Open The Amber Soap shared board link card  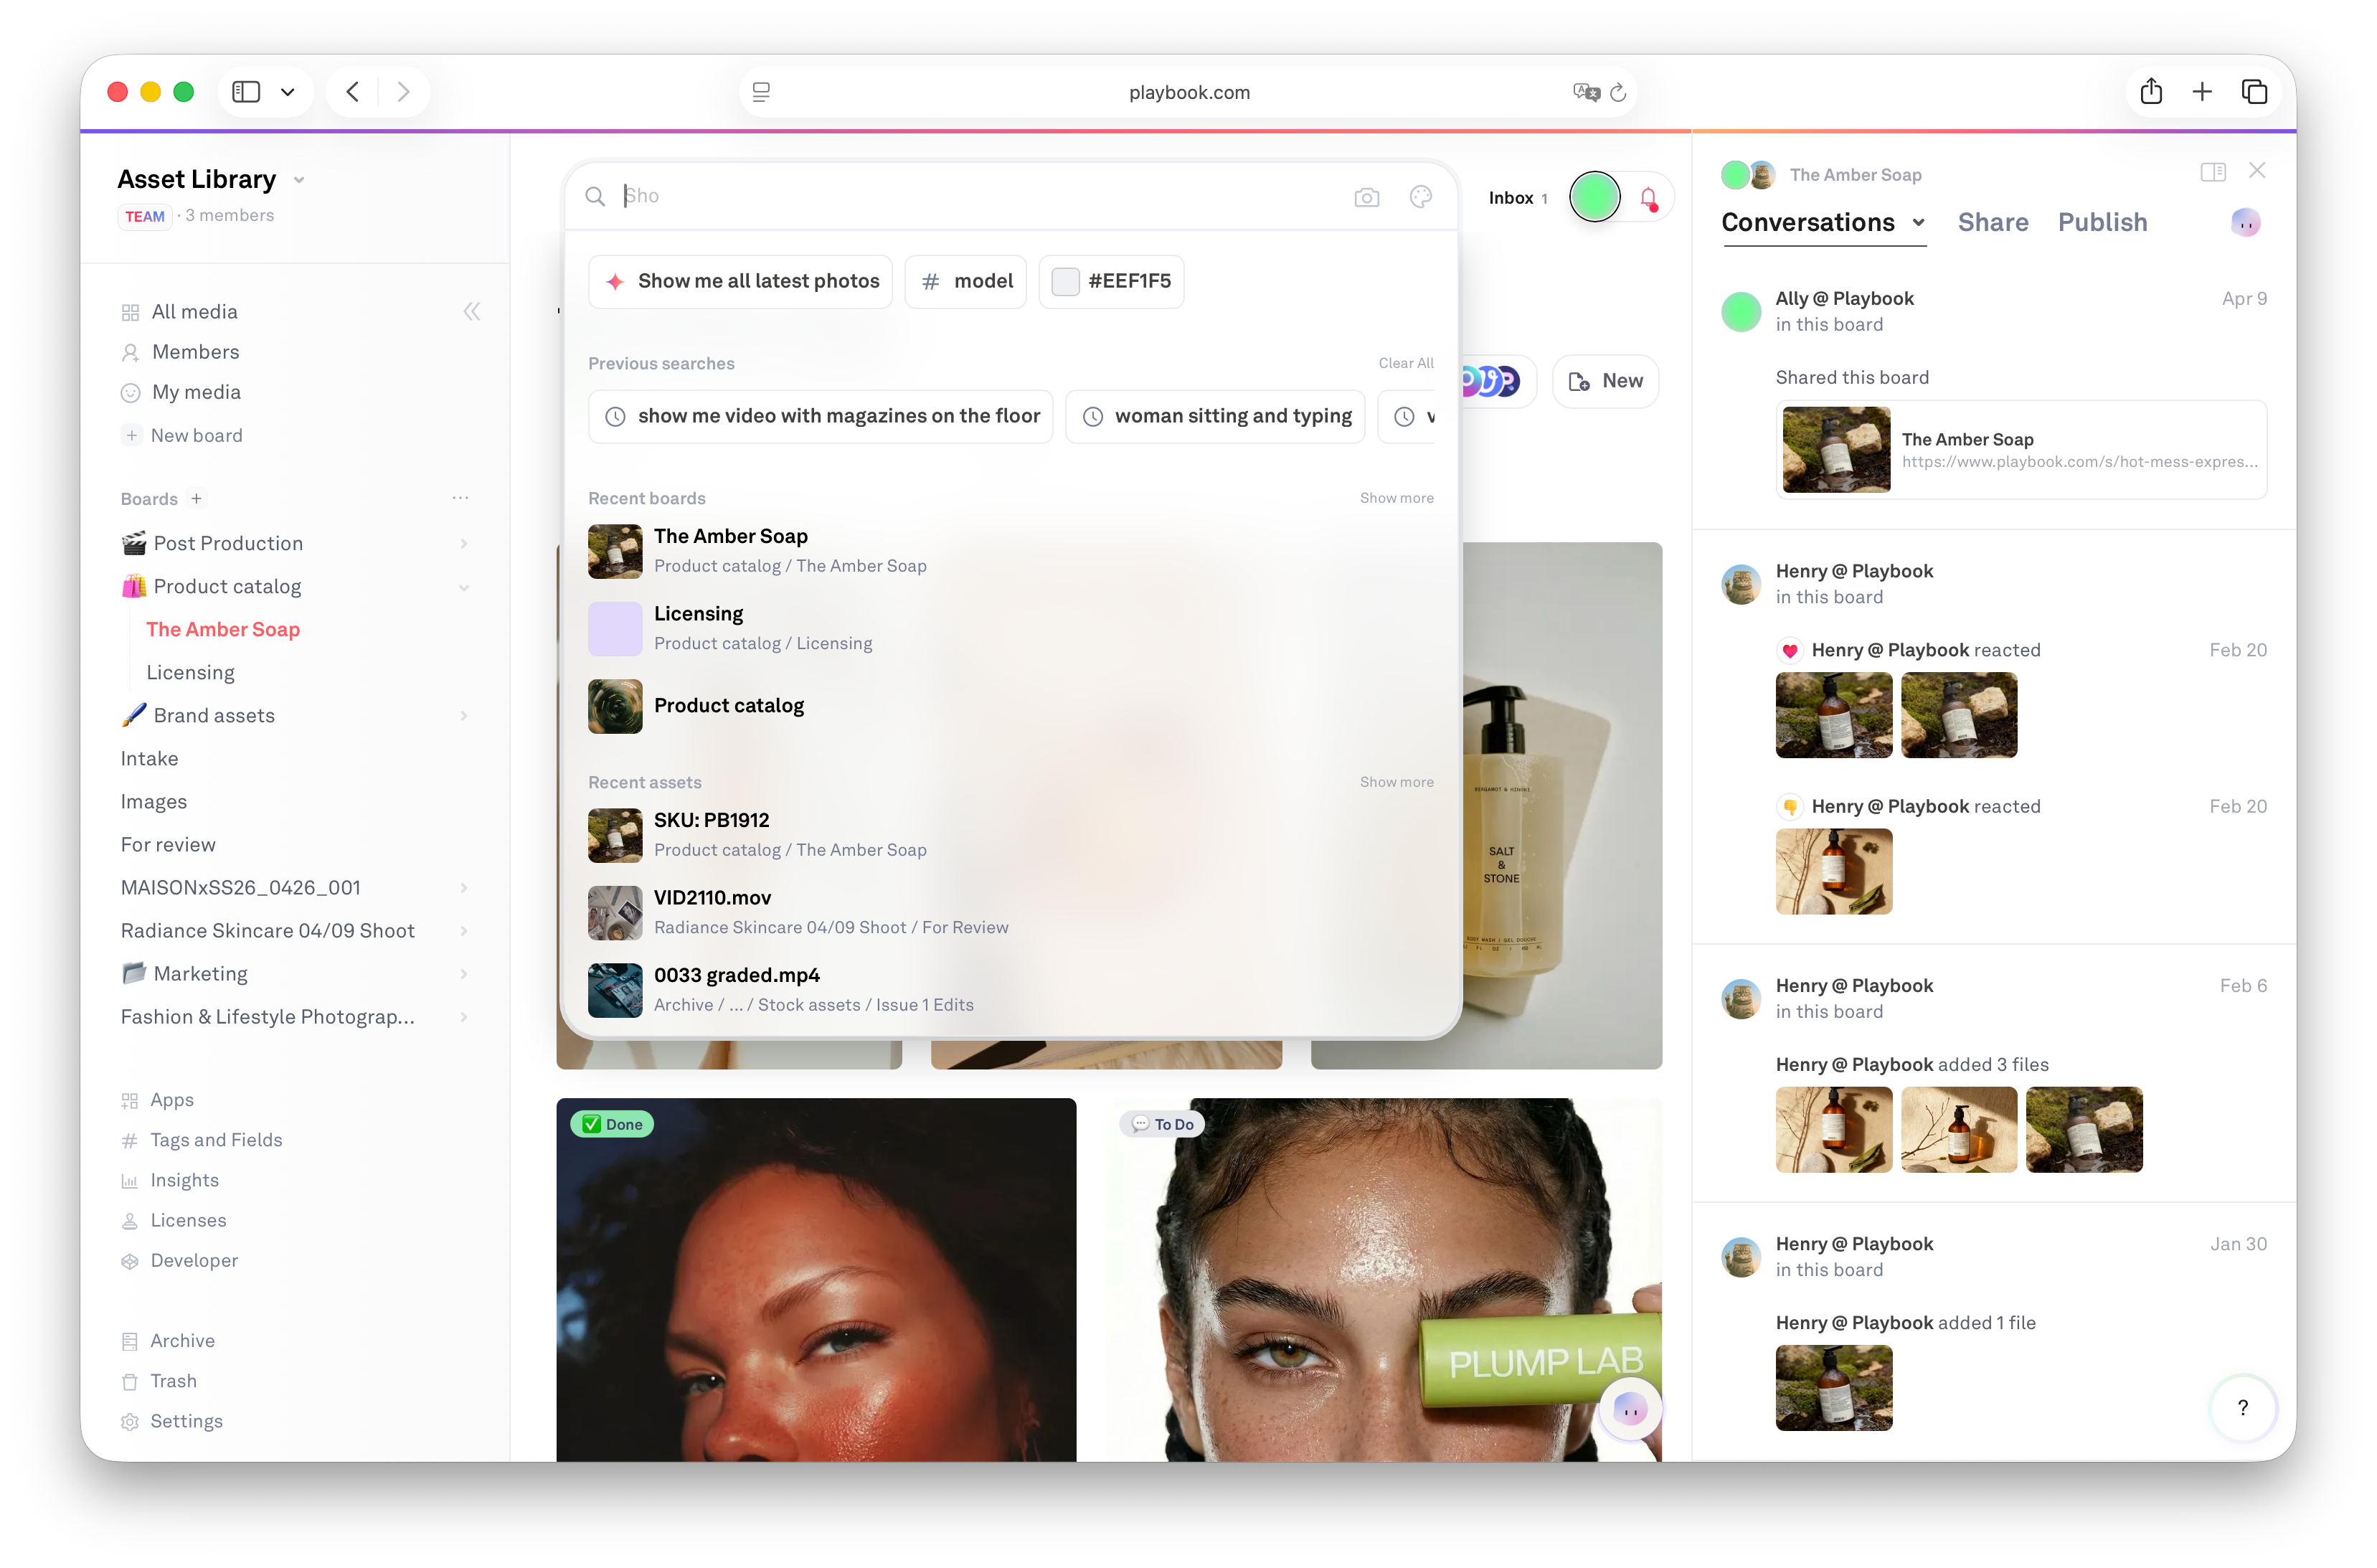pyautogui.click(x=2020, y=450)
